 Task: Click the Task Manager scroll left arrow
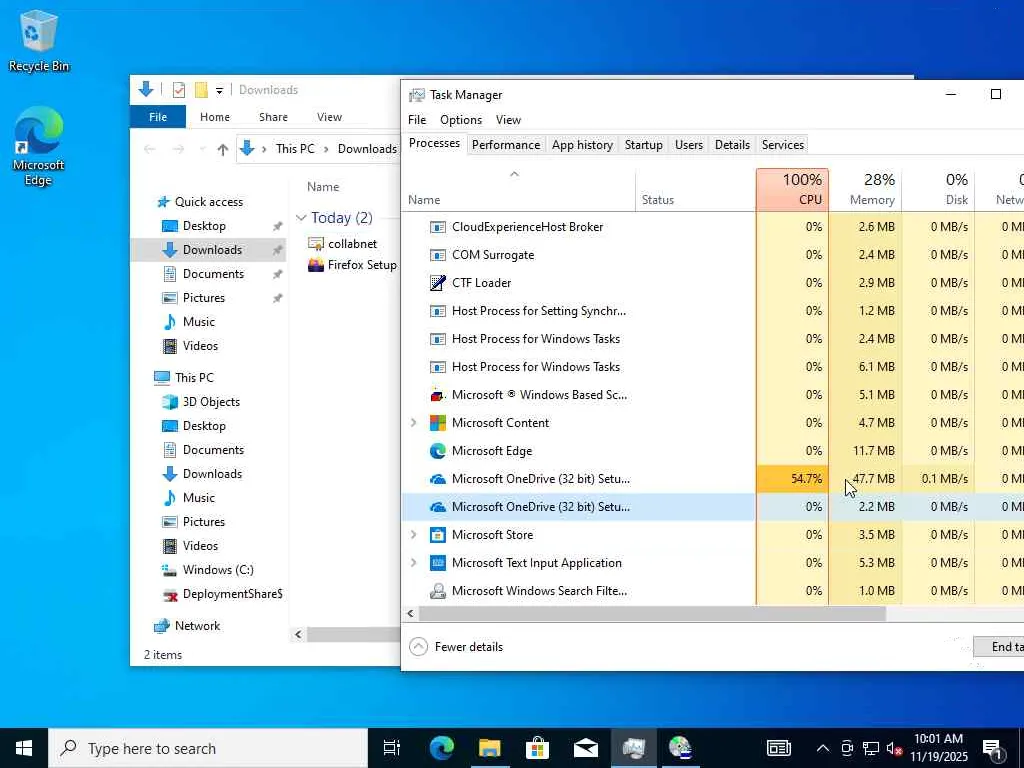pyautogui.click(x=410, y=614)
